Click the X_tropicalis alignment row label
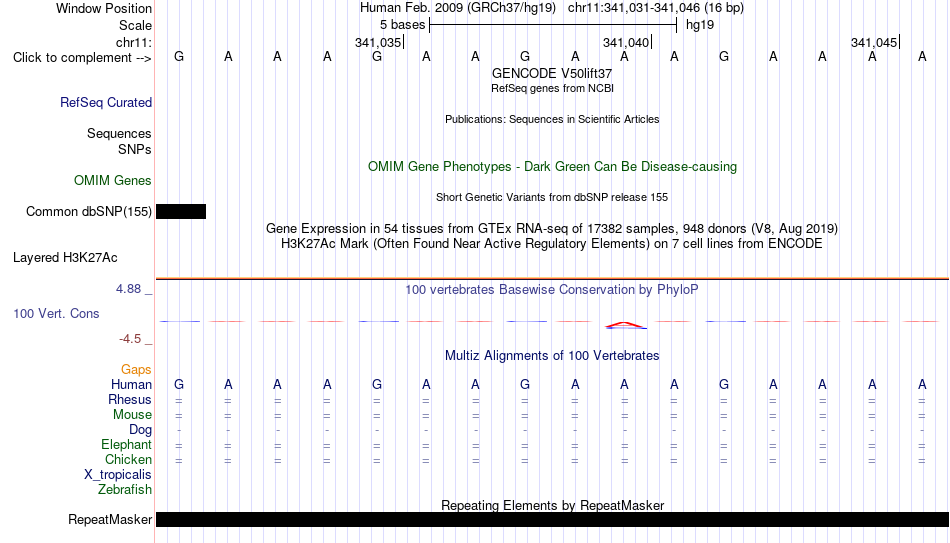The width and height of the screenshot is (950, 543). [118, 475]
